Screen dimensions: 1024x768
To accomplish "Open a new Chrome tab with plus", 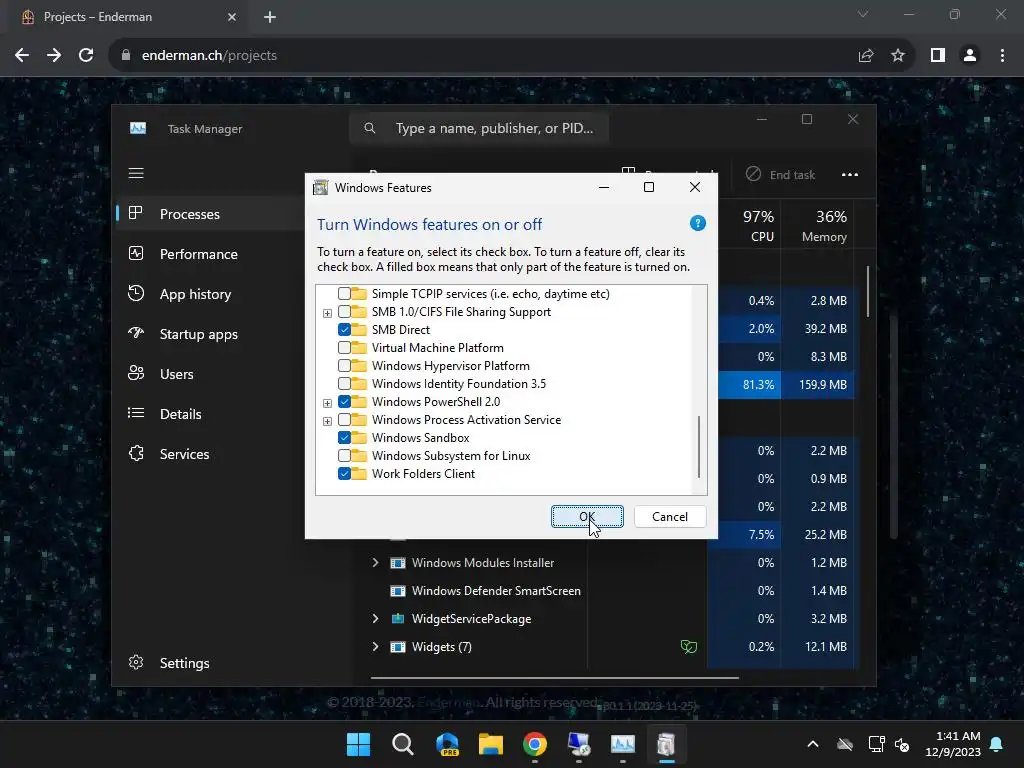I will point(270,17).
